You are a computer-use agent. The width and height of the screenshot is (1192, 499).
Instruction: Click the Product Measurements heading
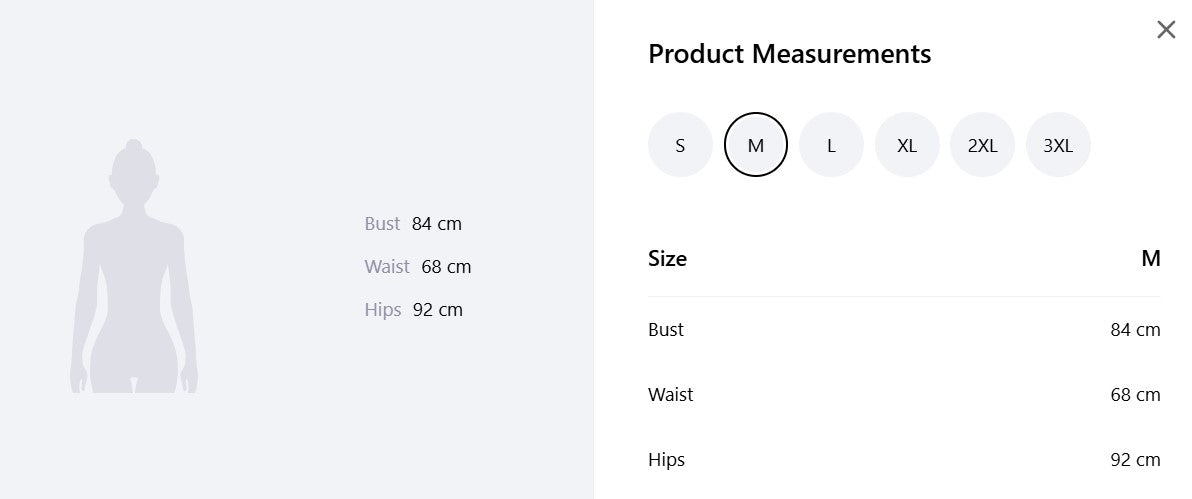tap(789, 54)
